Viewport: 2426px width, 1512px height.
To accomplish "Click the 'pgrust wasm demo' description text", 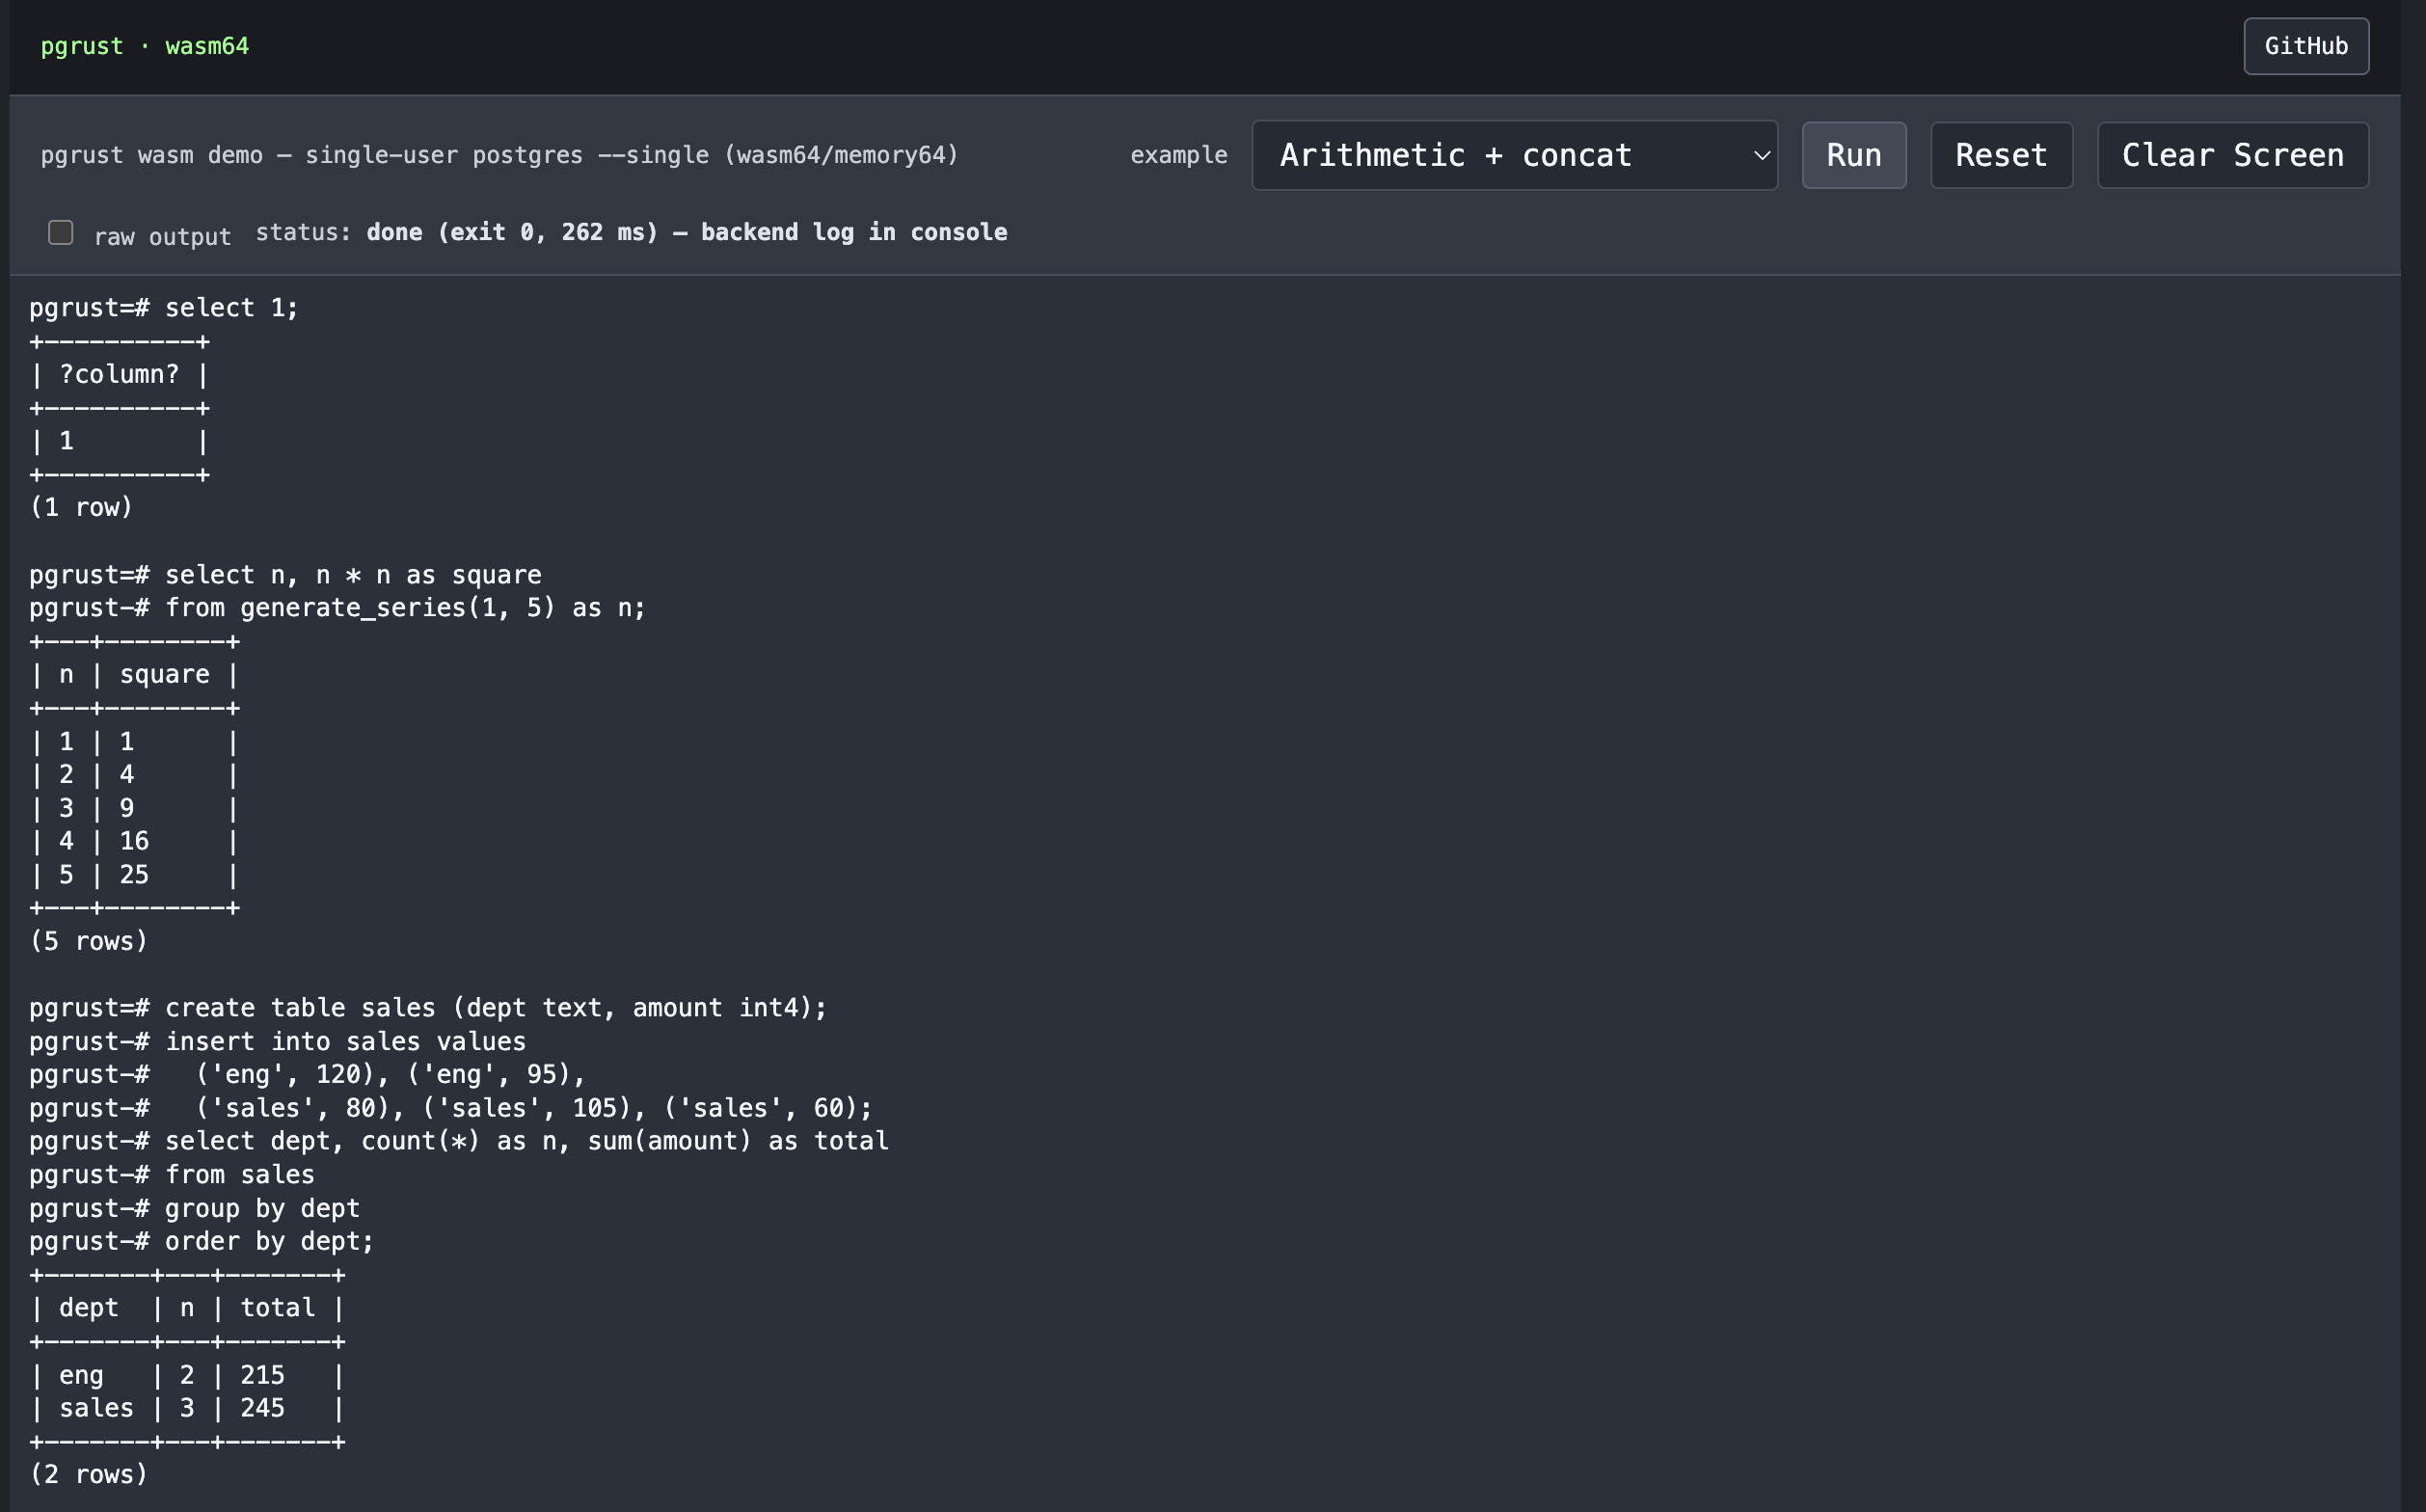I will click(499, 155).
